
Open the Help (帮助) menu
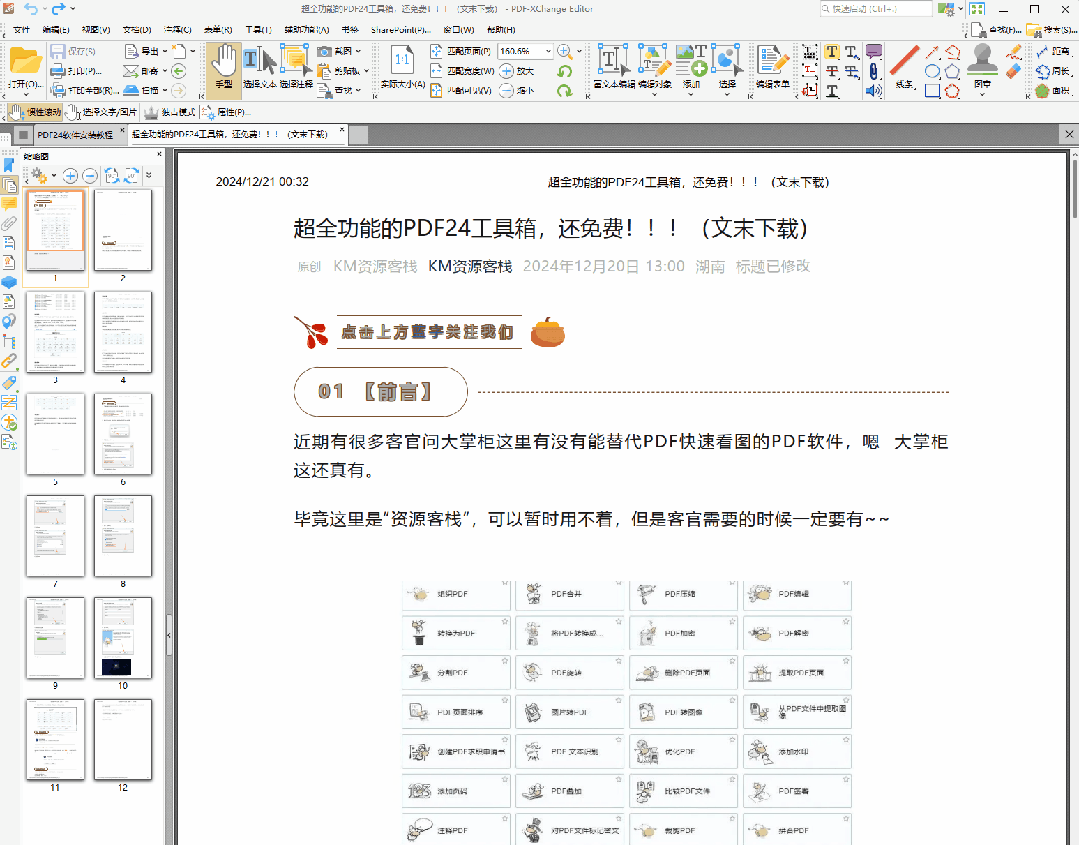[501, 30]
